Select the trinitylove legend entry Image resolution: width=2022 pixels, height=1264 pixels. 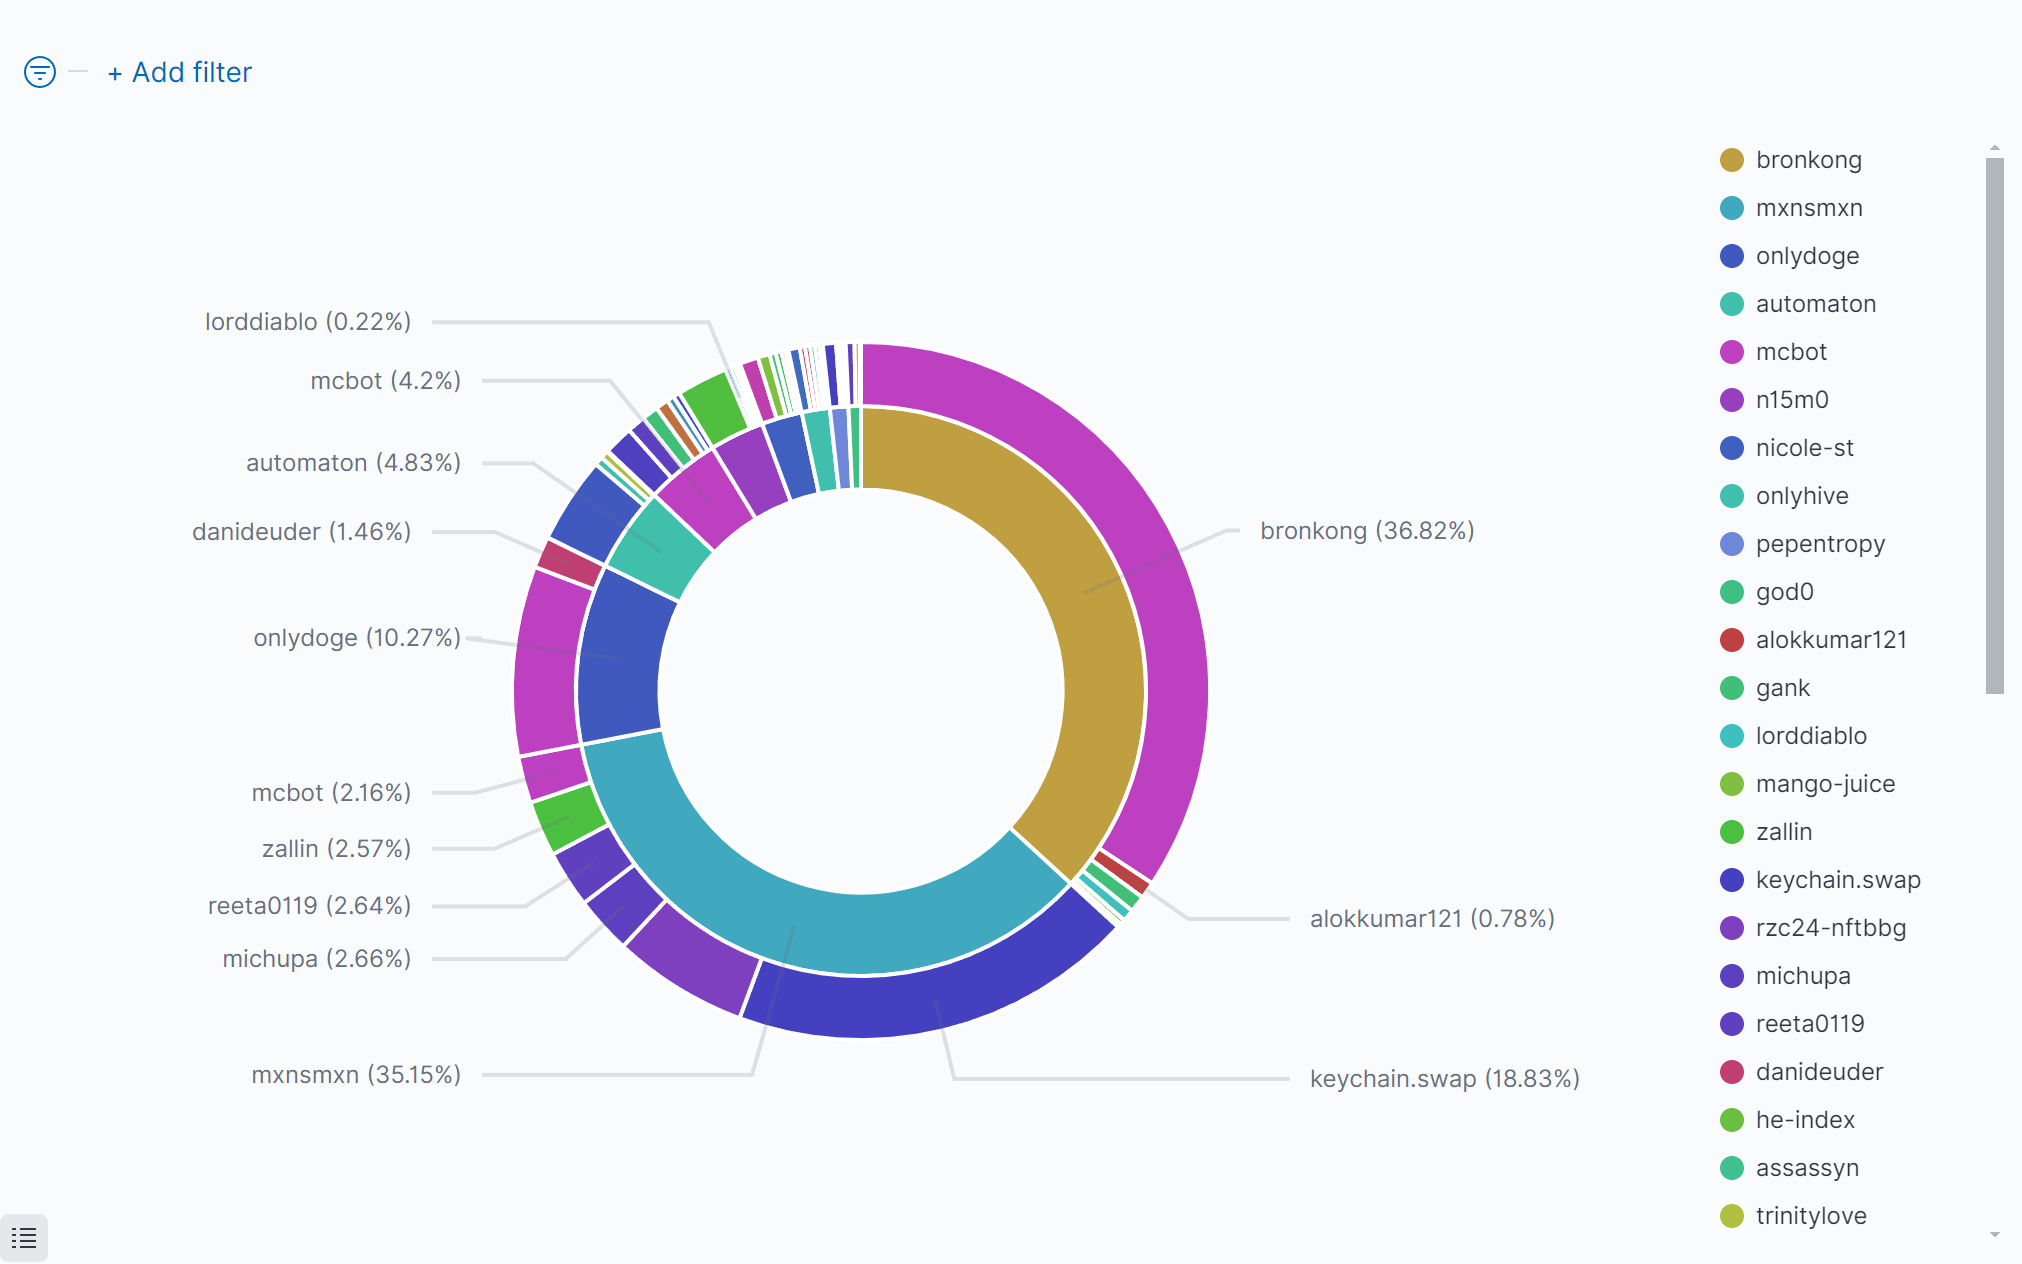1810,1216
